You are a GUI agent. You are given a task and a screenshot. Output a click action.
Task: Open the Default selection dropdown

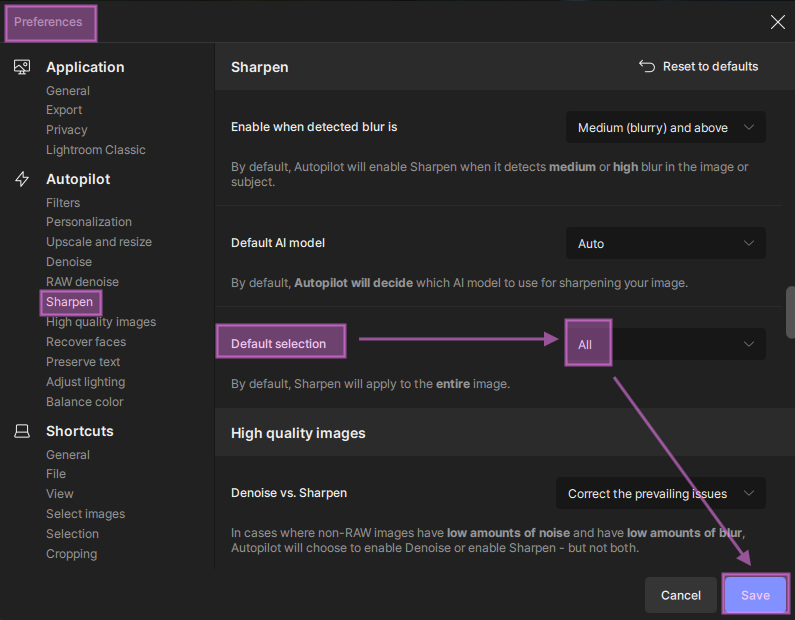(x=665, y=344)
